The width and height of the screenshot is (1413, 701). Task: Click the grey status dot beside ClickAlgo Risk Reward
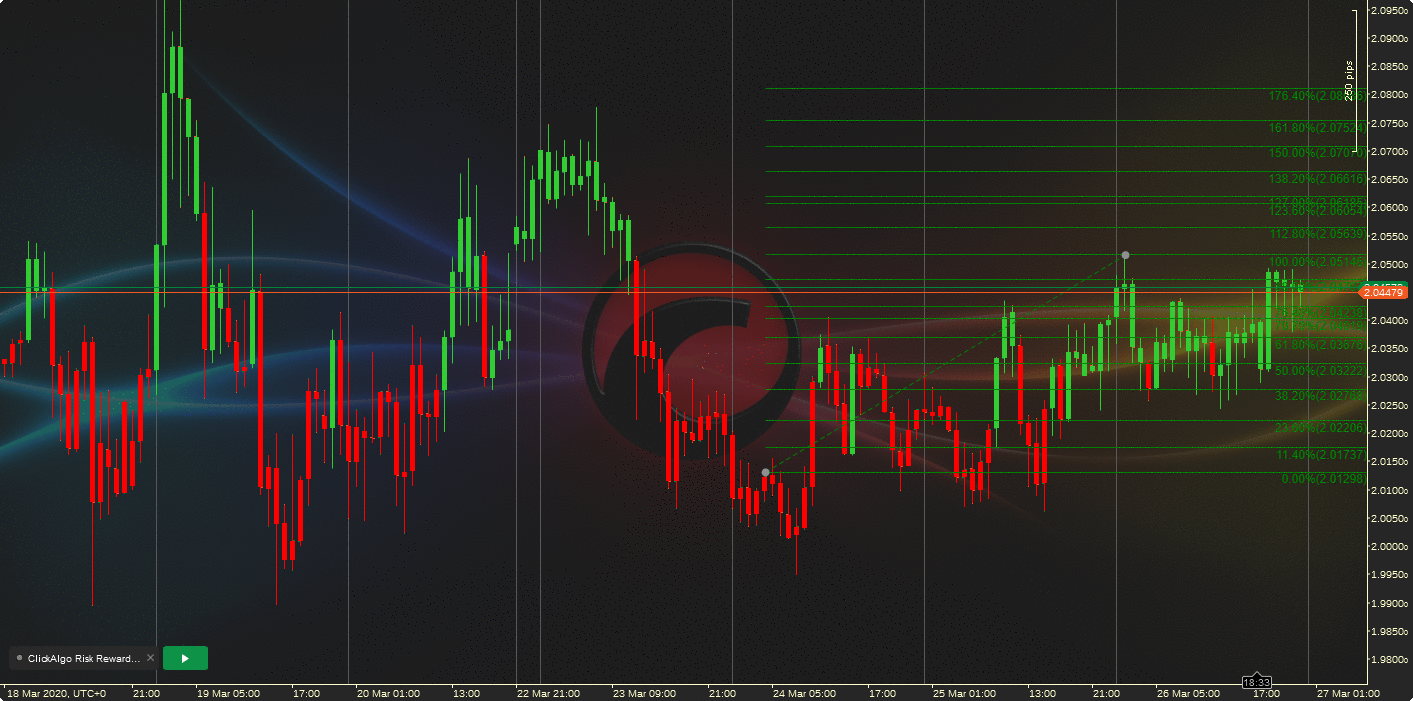[x=20, y=658]
